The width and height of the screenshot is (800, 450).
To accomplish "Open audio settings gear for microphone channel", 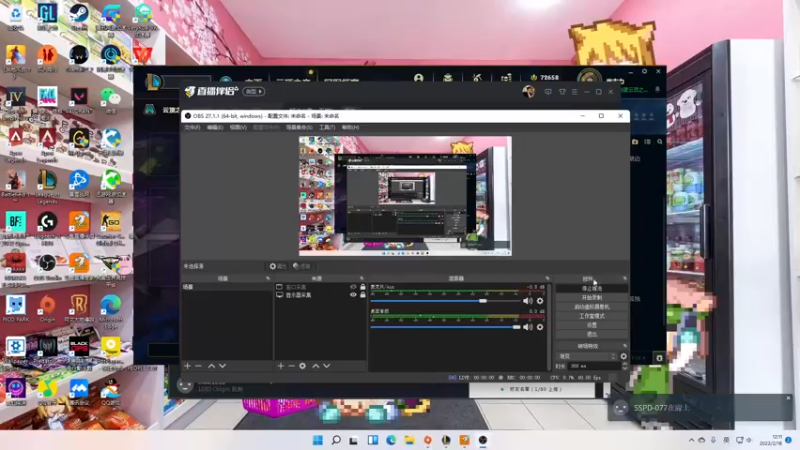I will [540, 301].
